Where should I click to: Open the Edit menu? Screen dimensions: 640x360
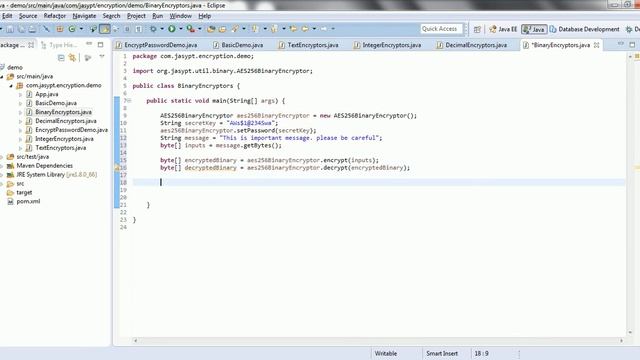[7, 16]
